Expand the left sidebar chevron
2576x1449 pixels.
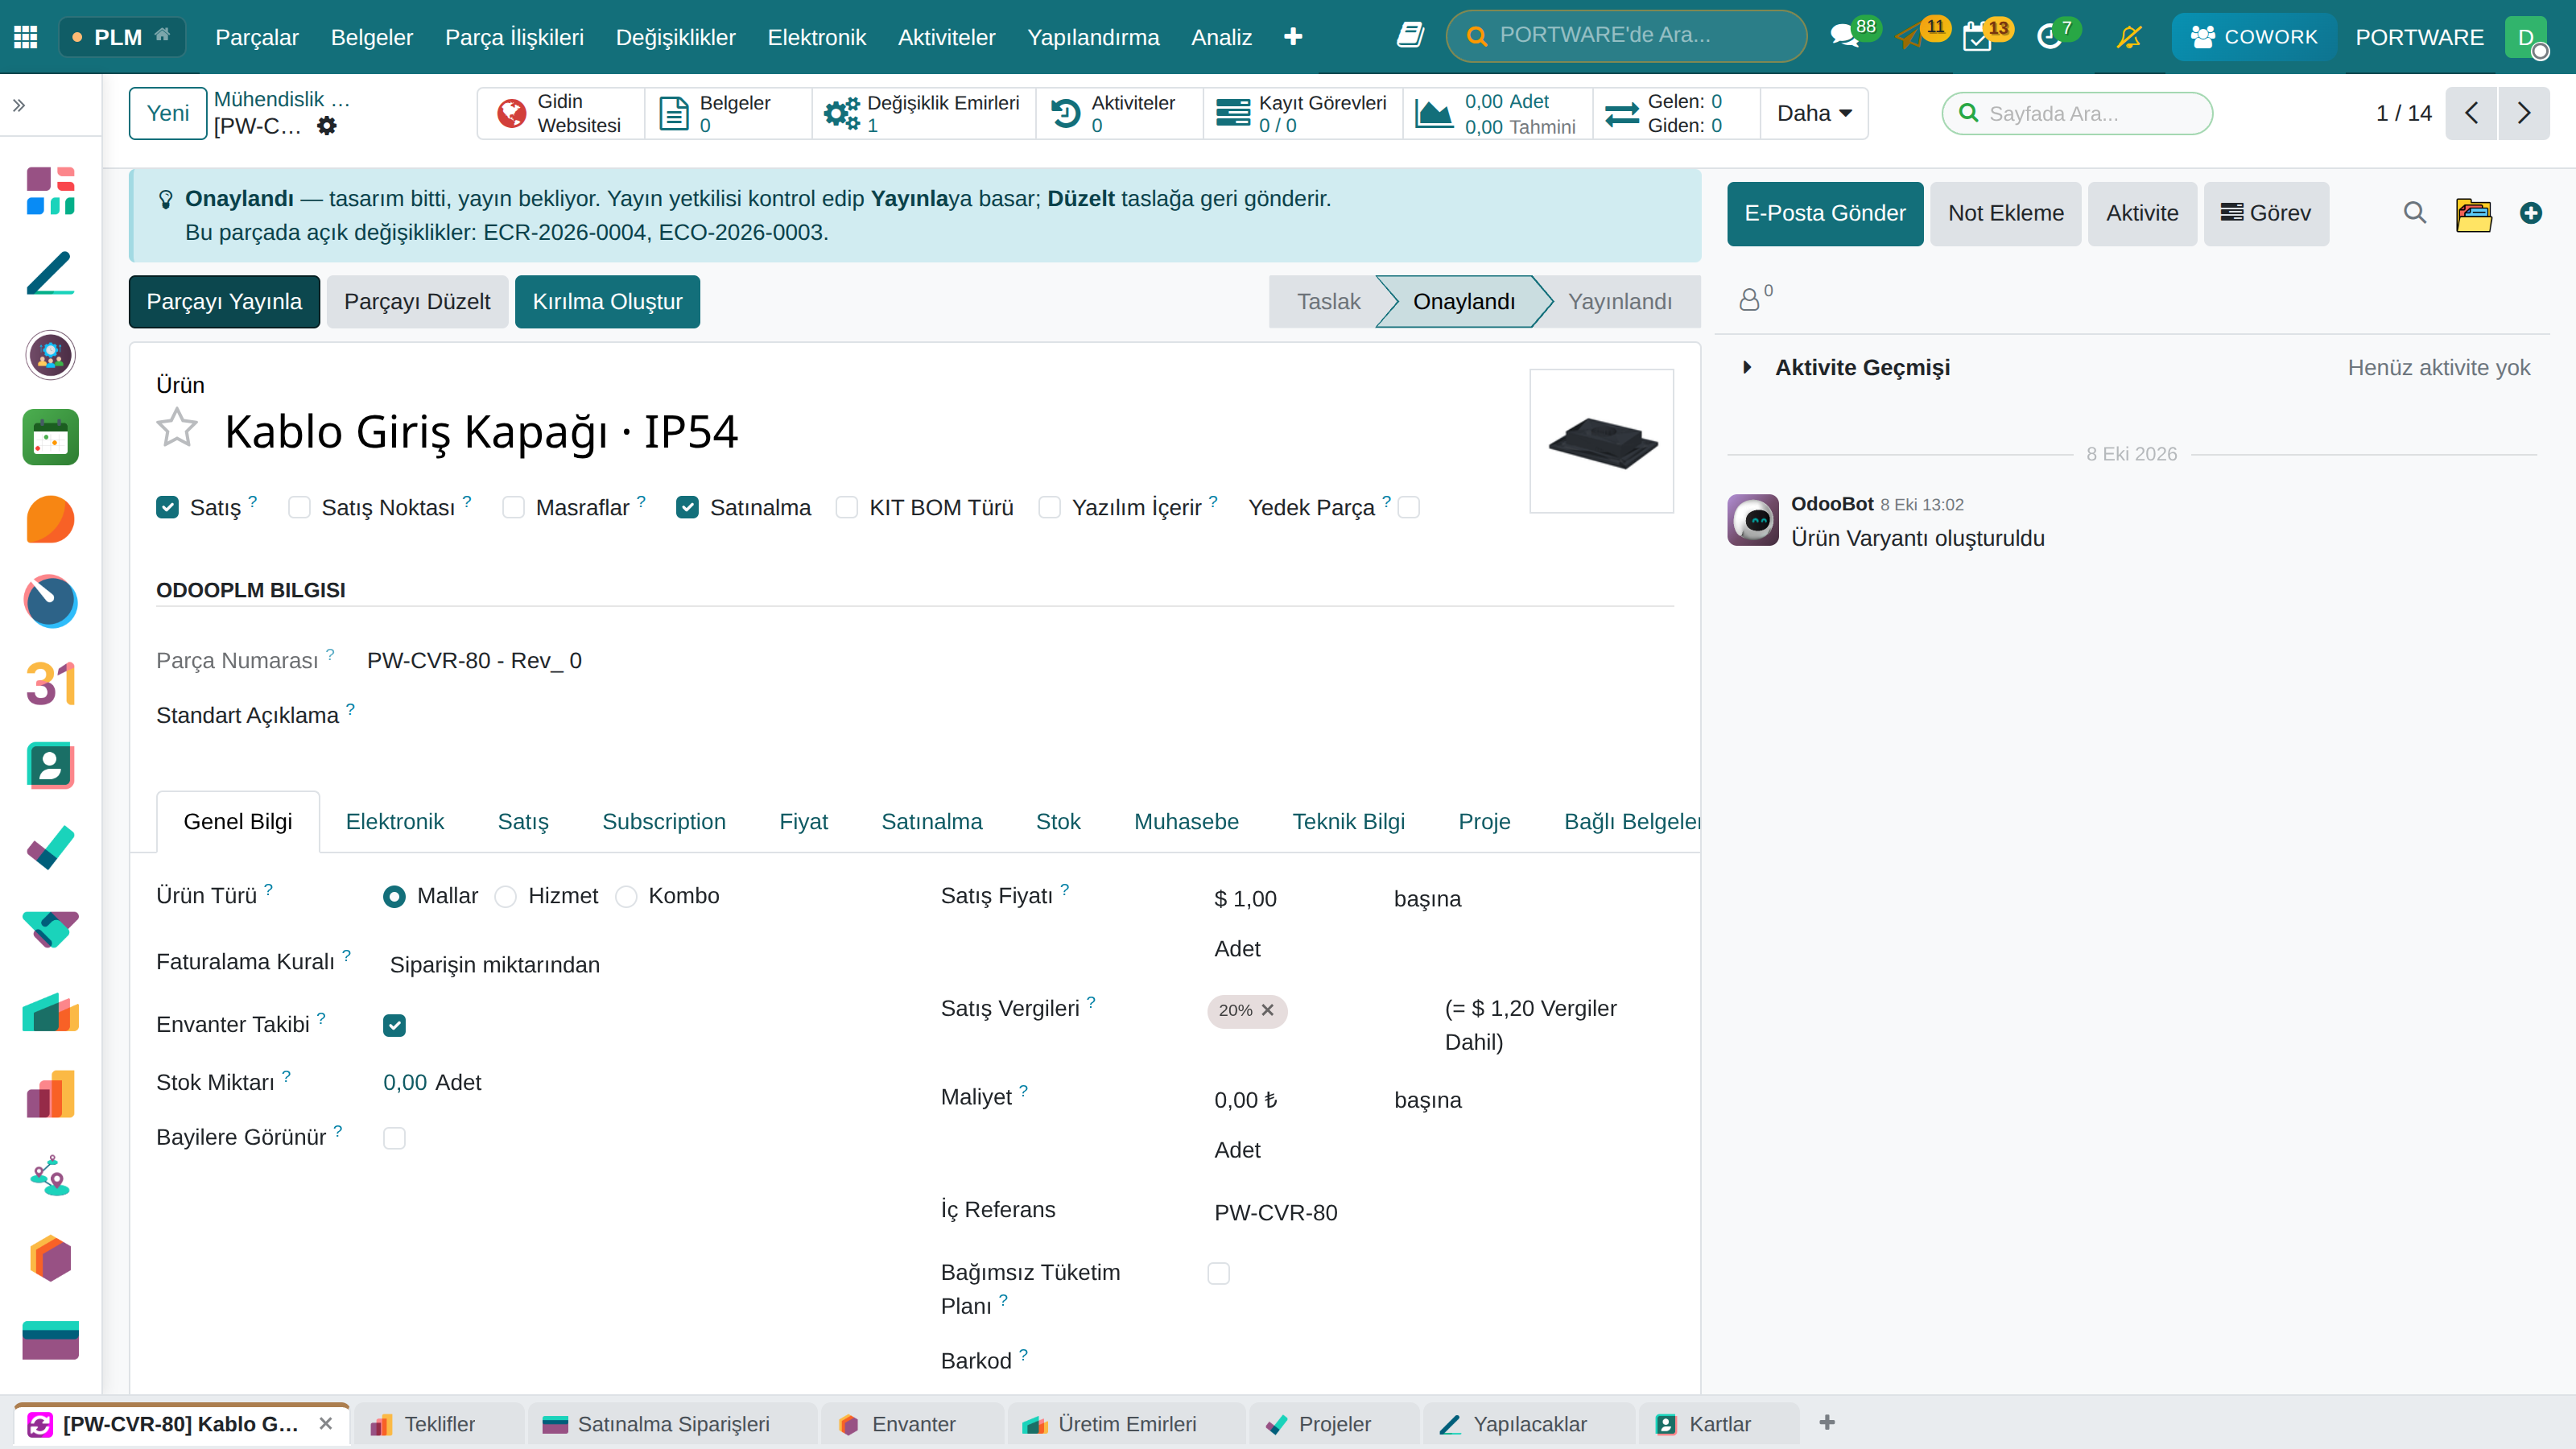19,105
